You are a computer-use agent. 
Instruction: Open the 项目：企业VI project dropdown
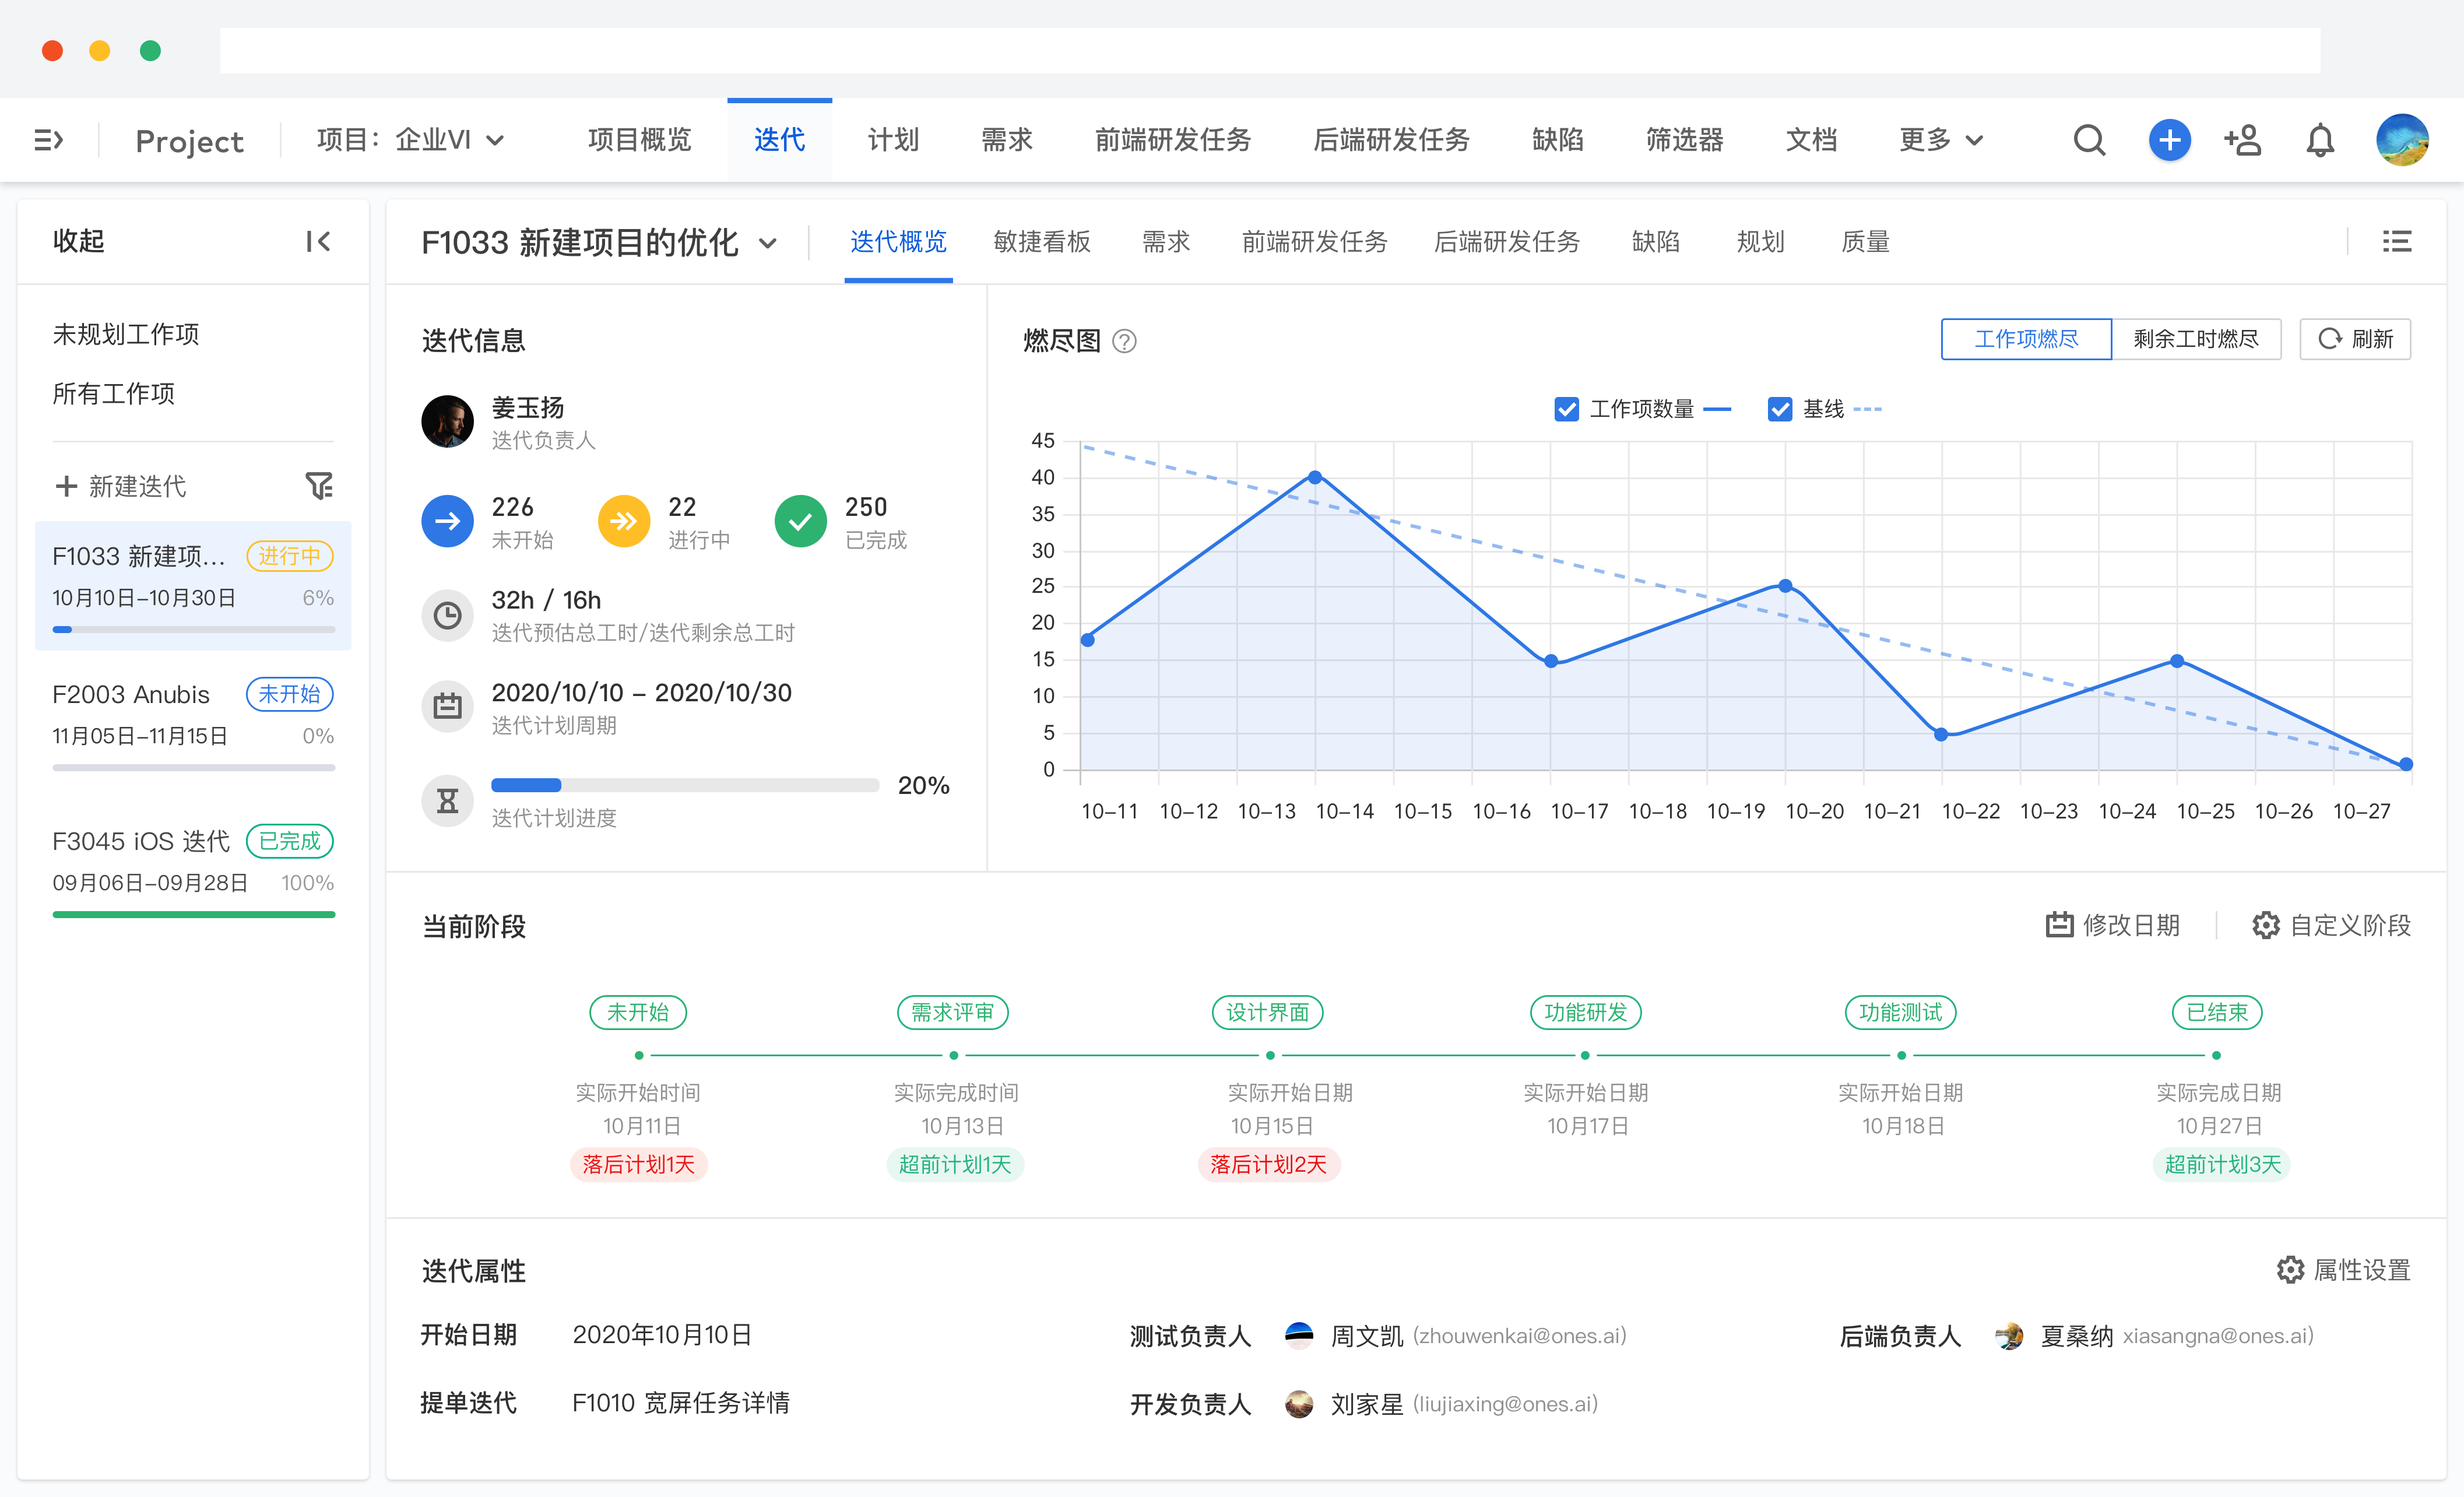(x=410, y=140)
